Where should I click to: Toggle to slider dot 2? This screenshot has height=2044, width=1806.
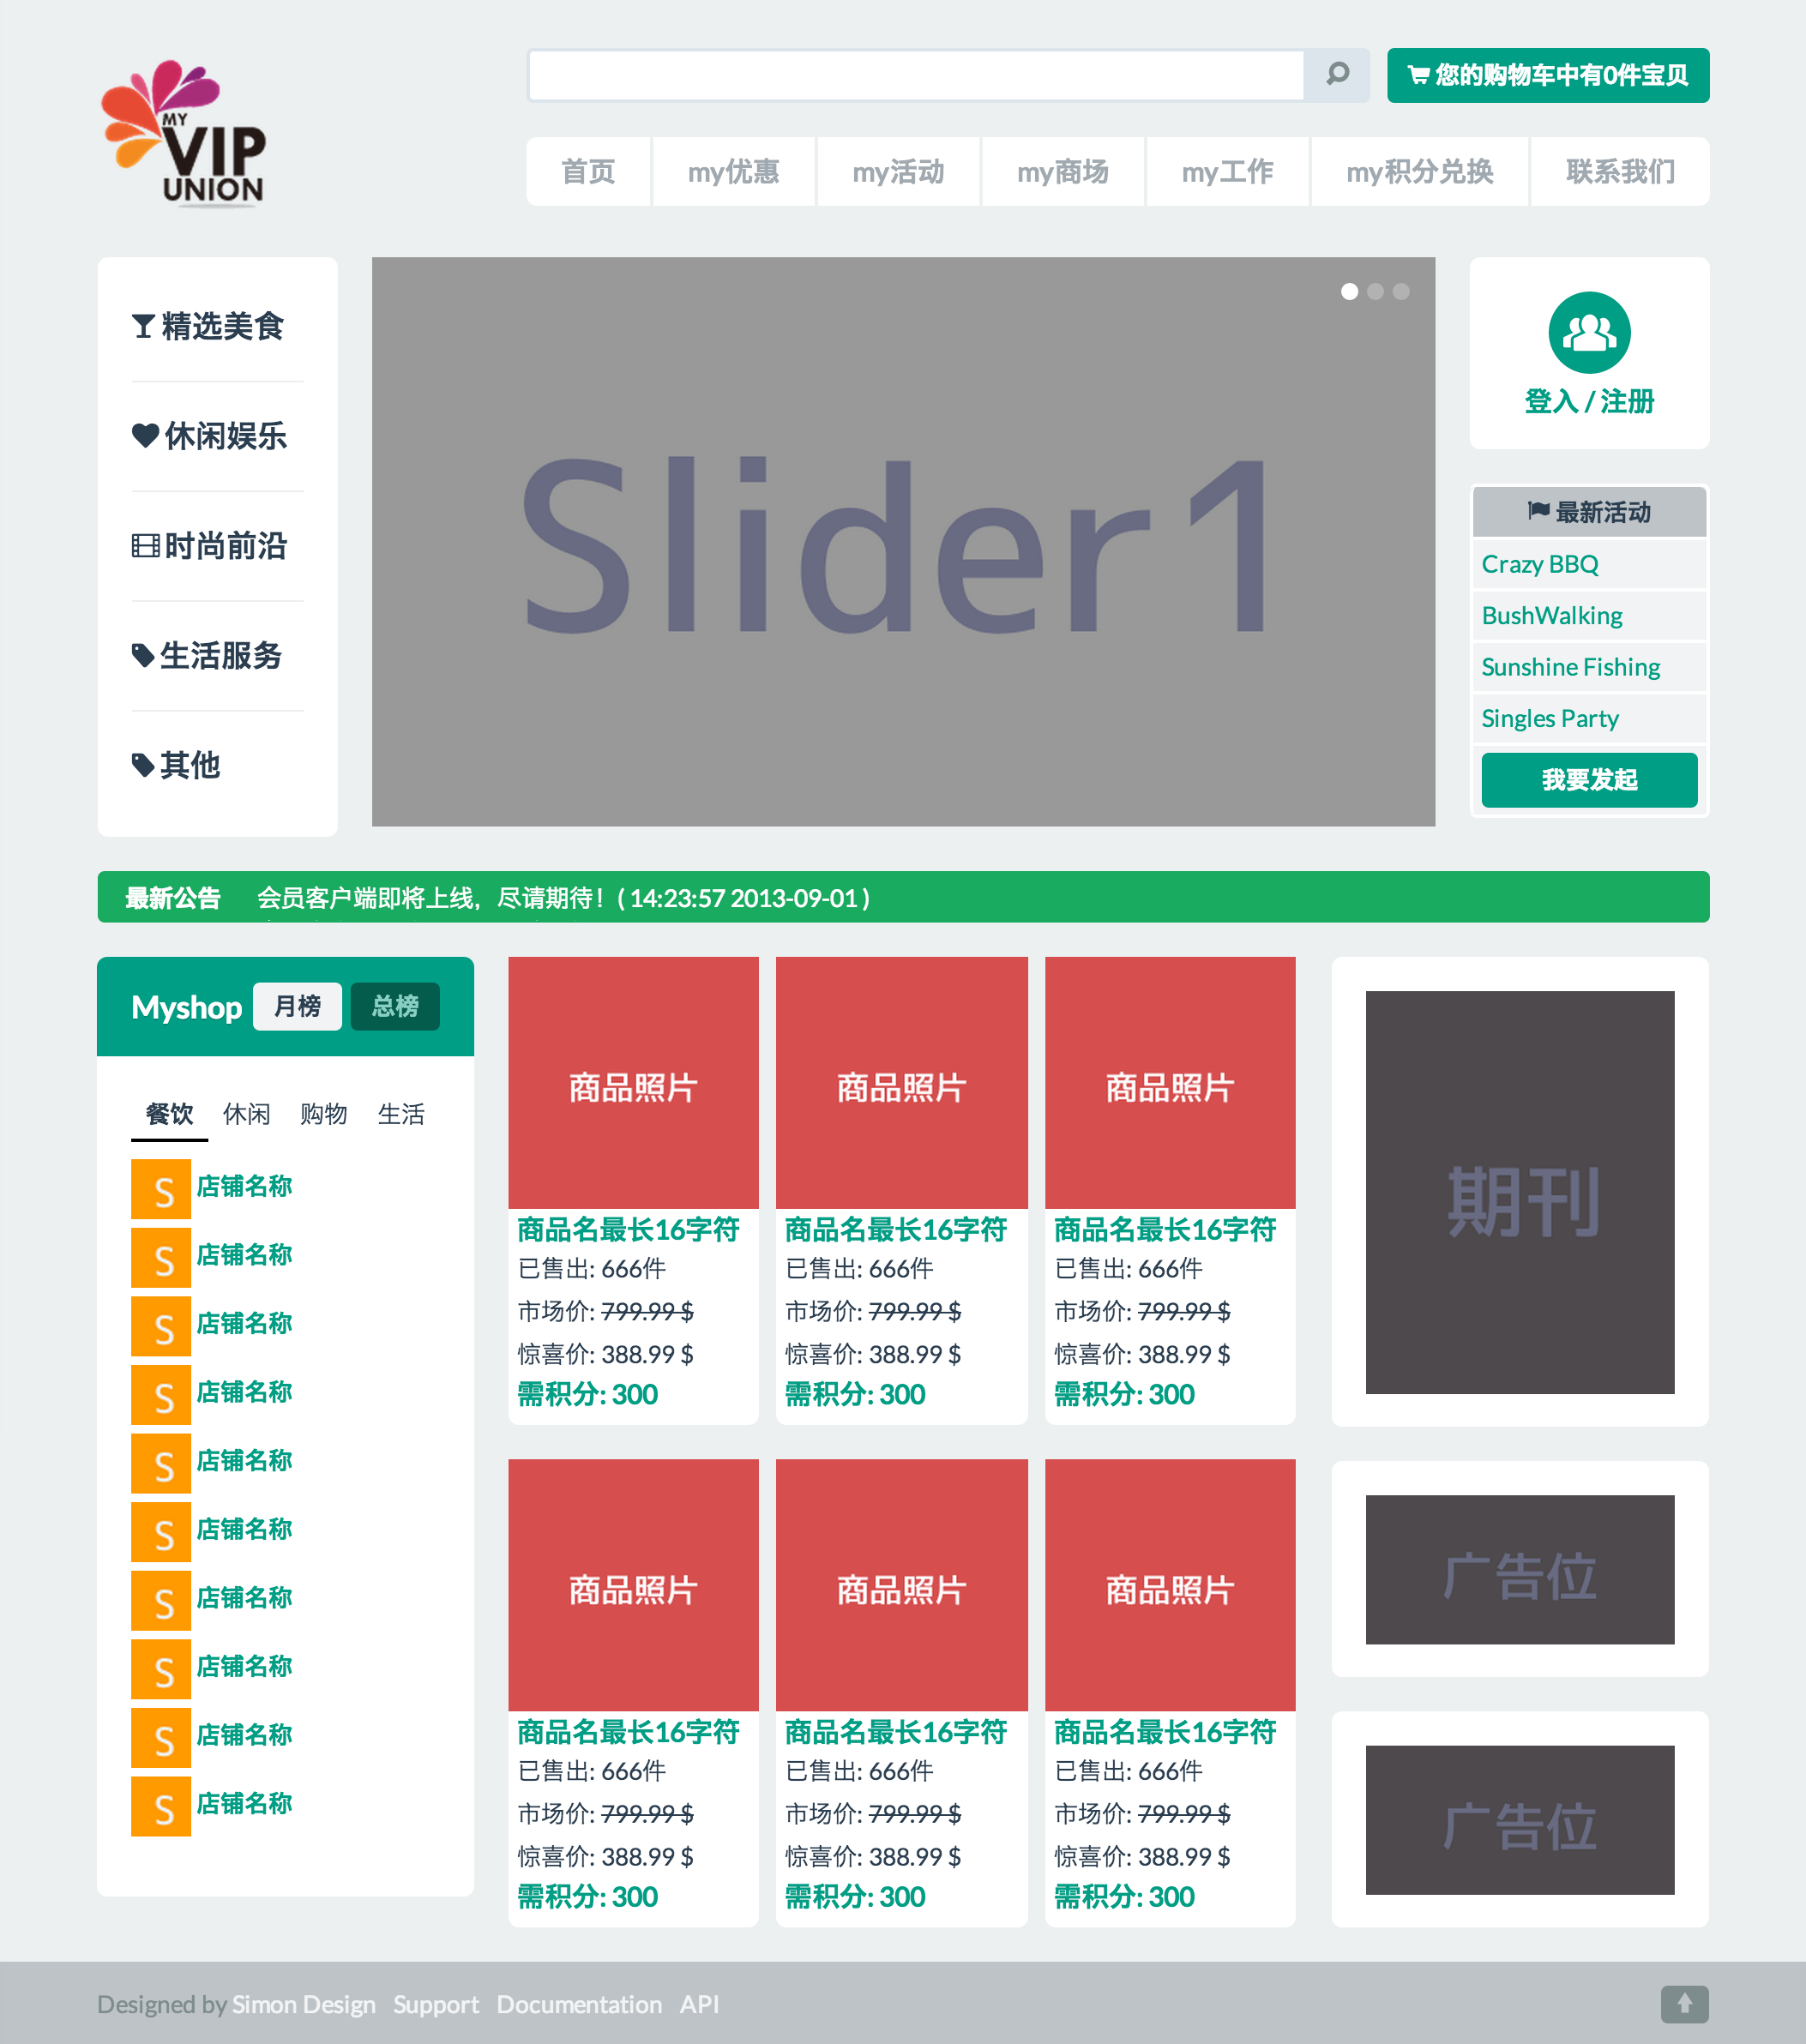click(1376, 291)
